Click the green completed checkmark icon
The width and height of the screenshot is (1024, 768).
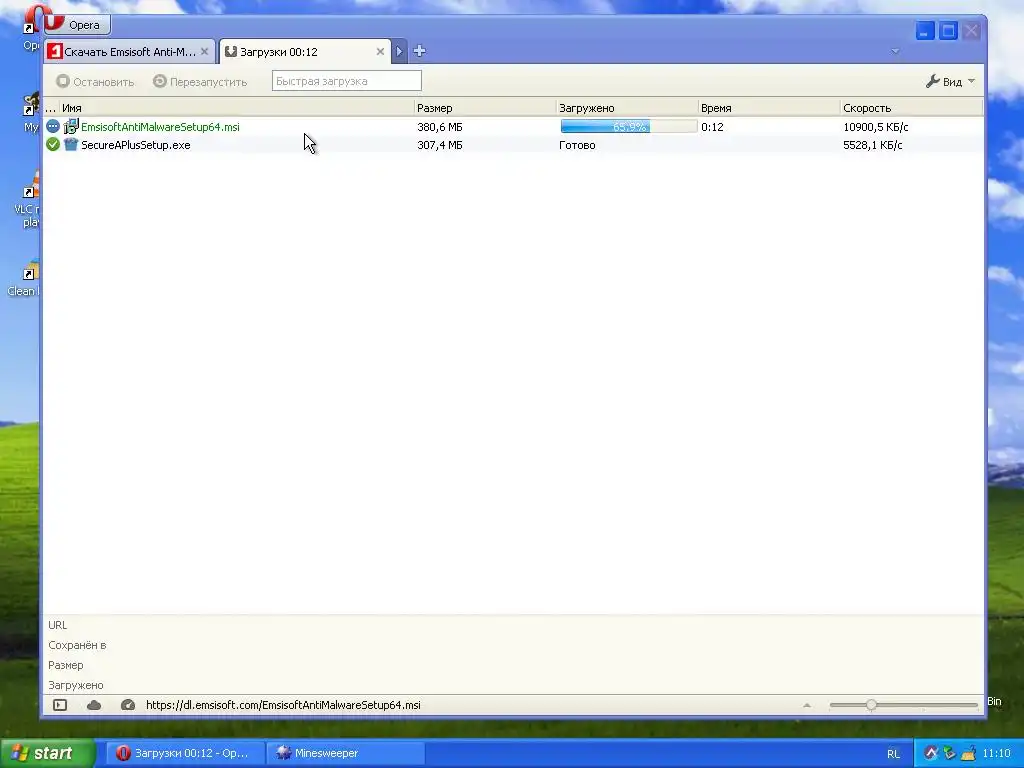(x=53, y=144)
